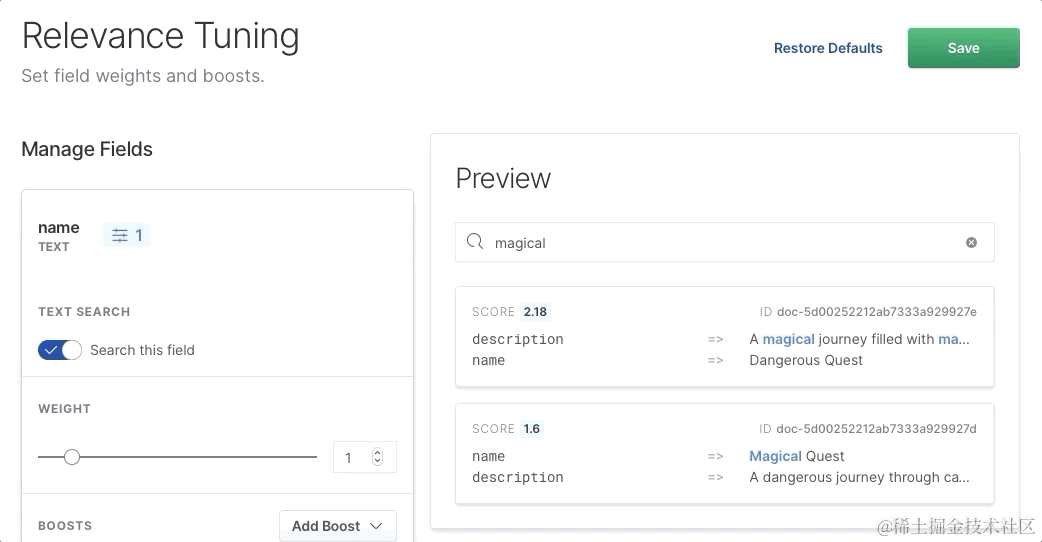Click the first result's document ID
Image resolution: width=1042 pixels, height=542 pixels.
tap(877, 312)
